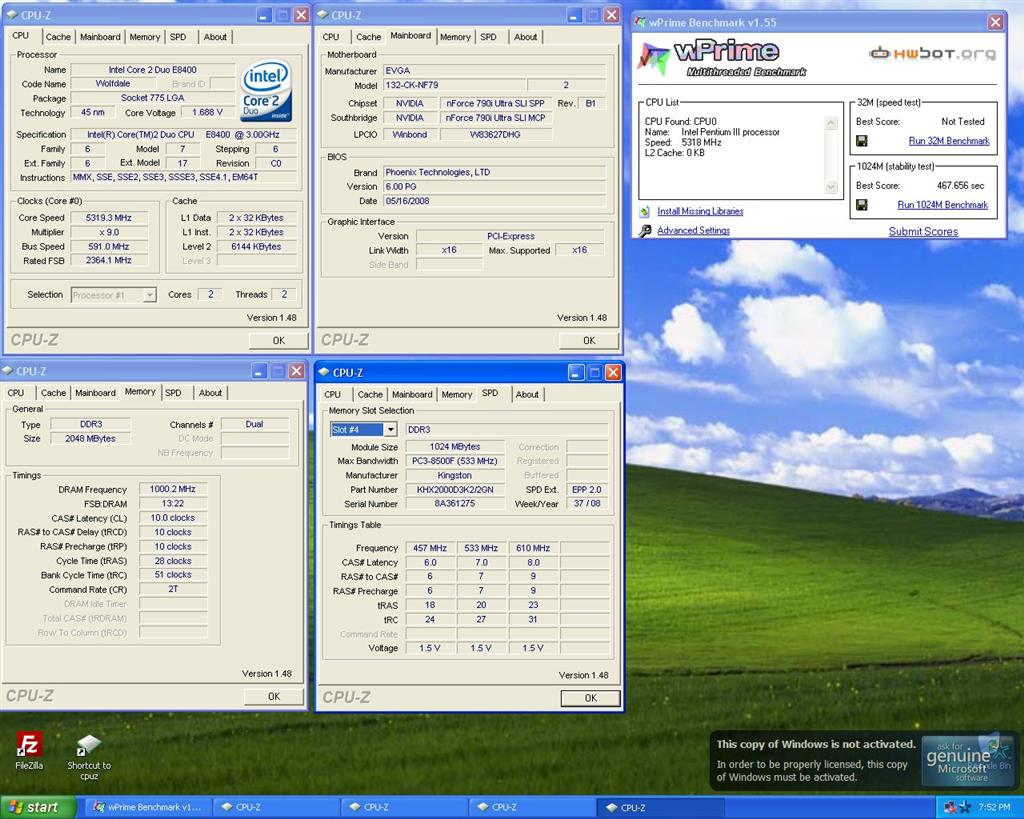Viewport: 1024px width, 819px height.
Task: Close the wPrime Benchmark window
Action: point(995,23)
